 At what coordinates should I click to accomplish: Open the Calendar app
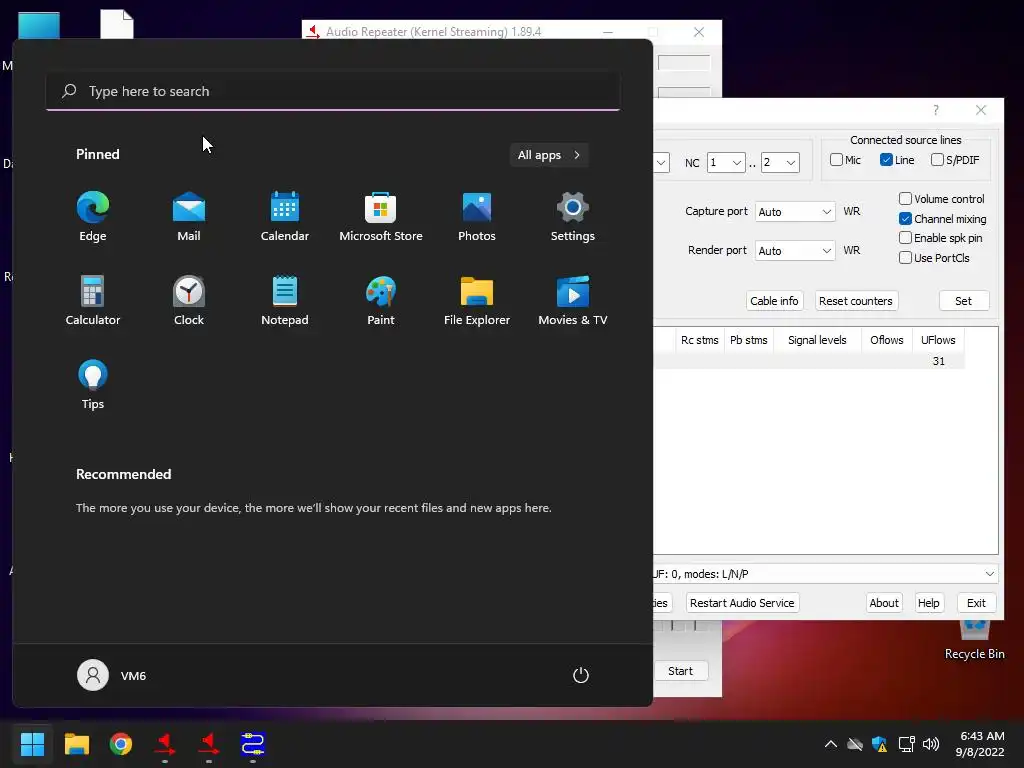[285, 216]
